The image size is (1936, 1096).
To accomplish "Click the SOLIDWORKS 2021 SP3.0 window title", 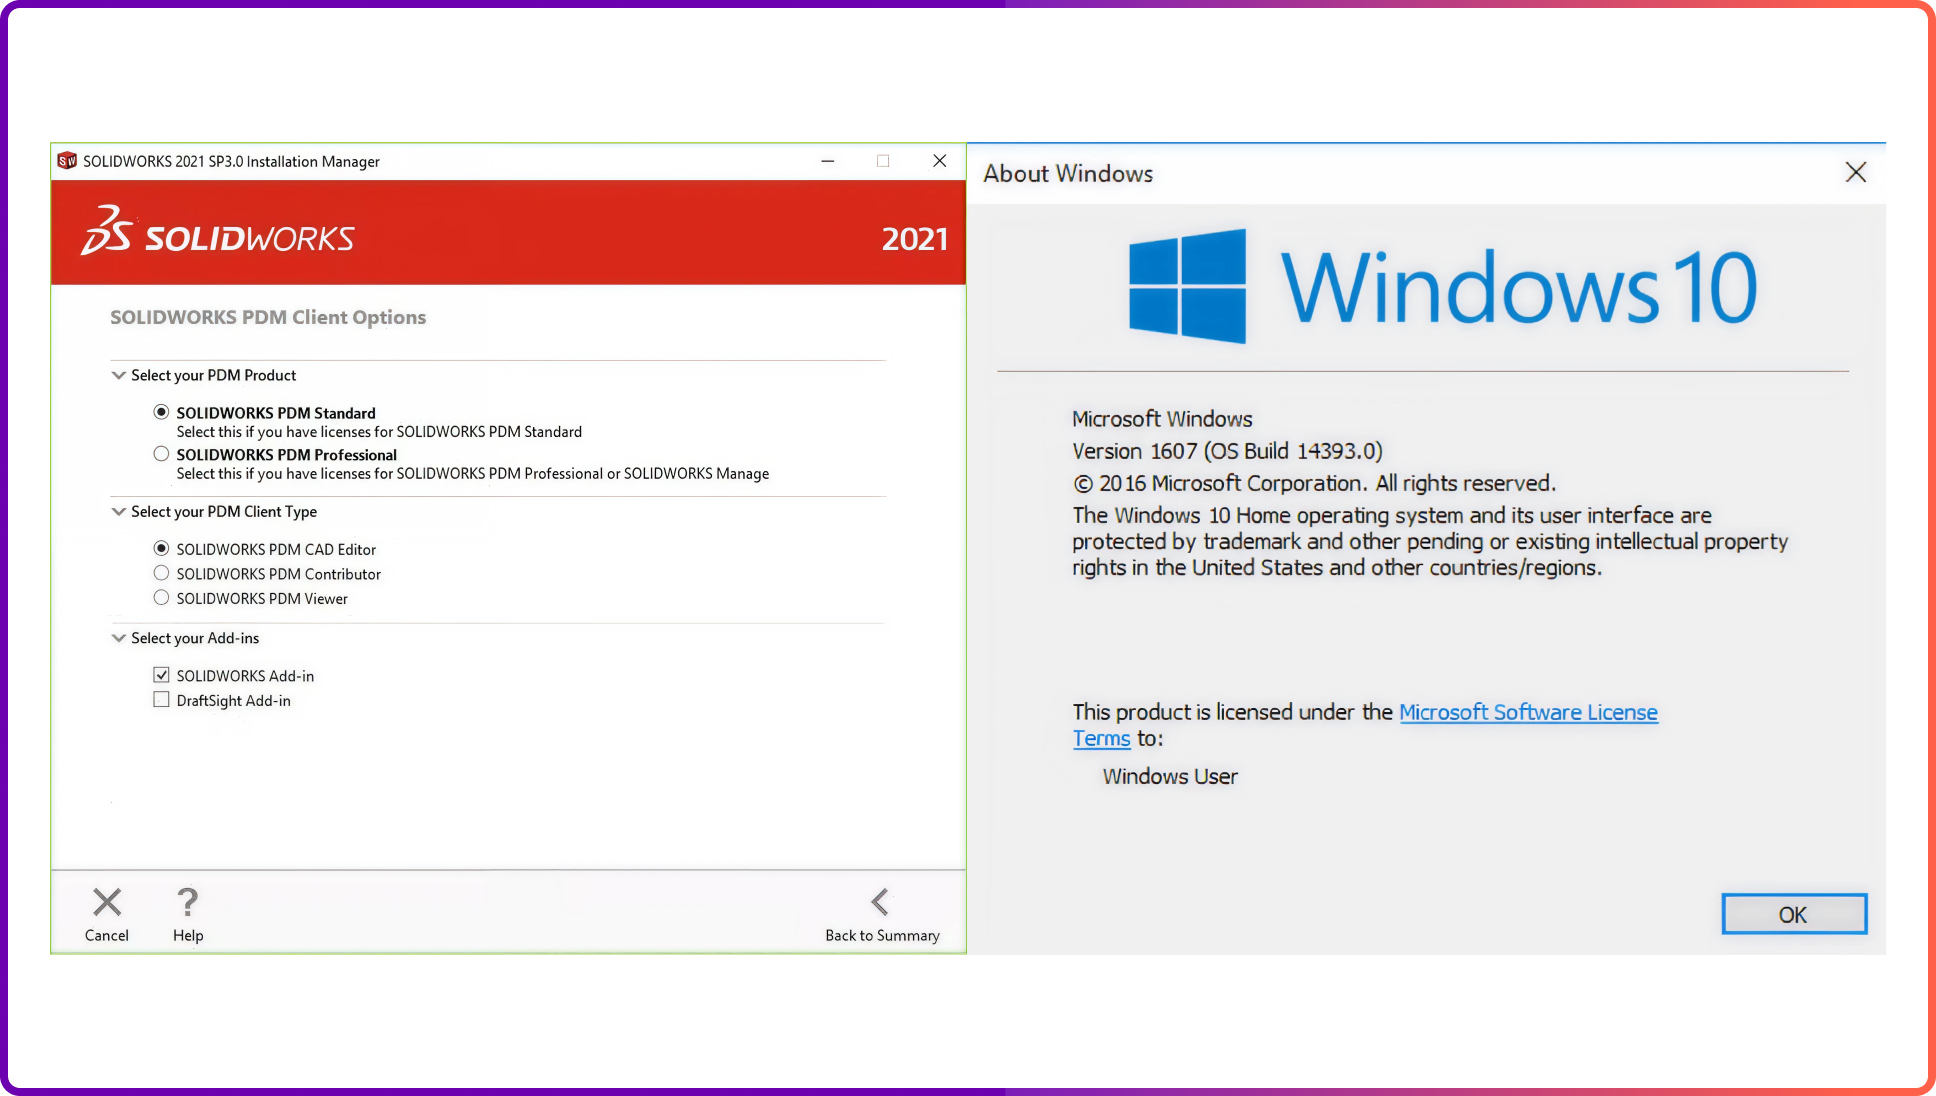I will click(x=231, y=162).
